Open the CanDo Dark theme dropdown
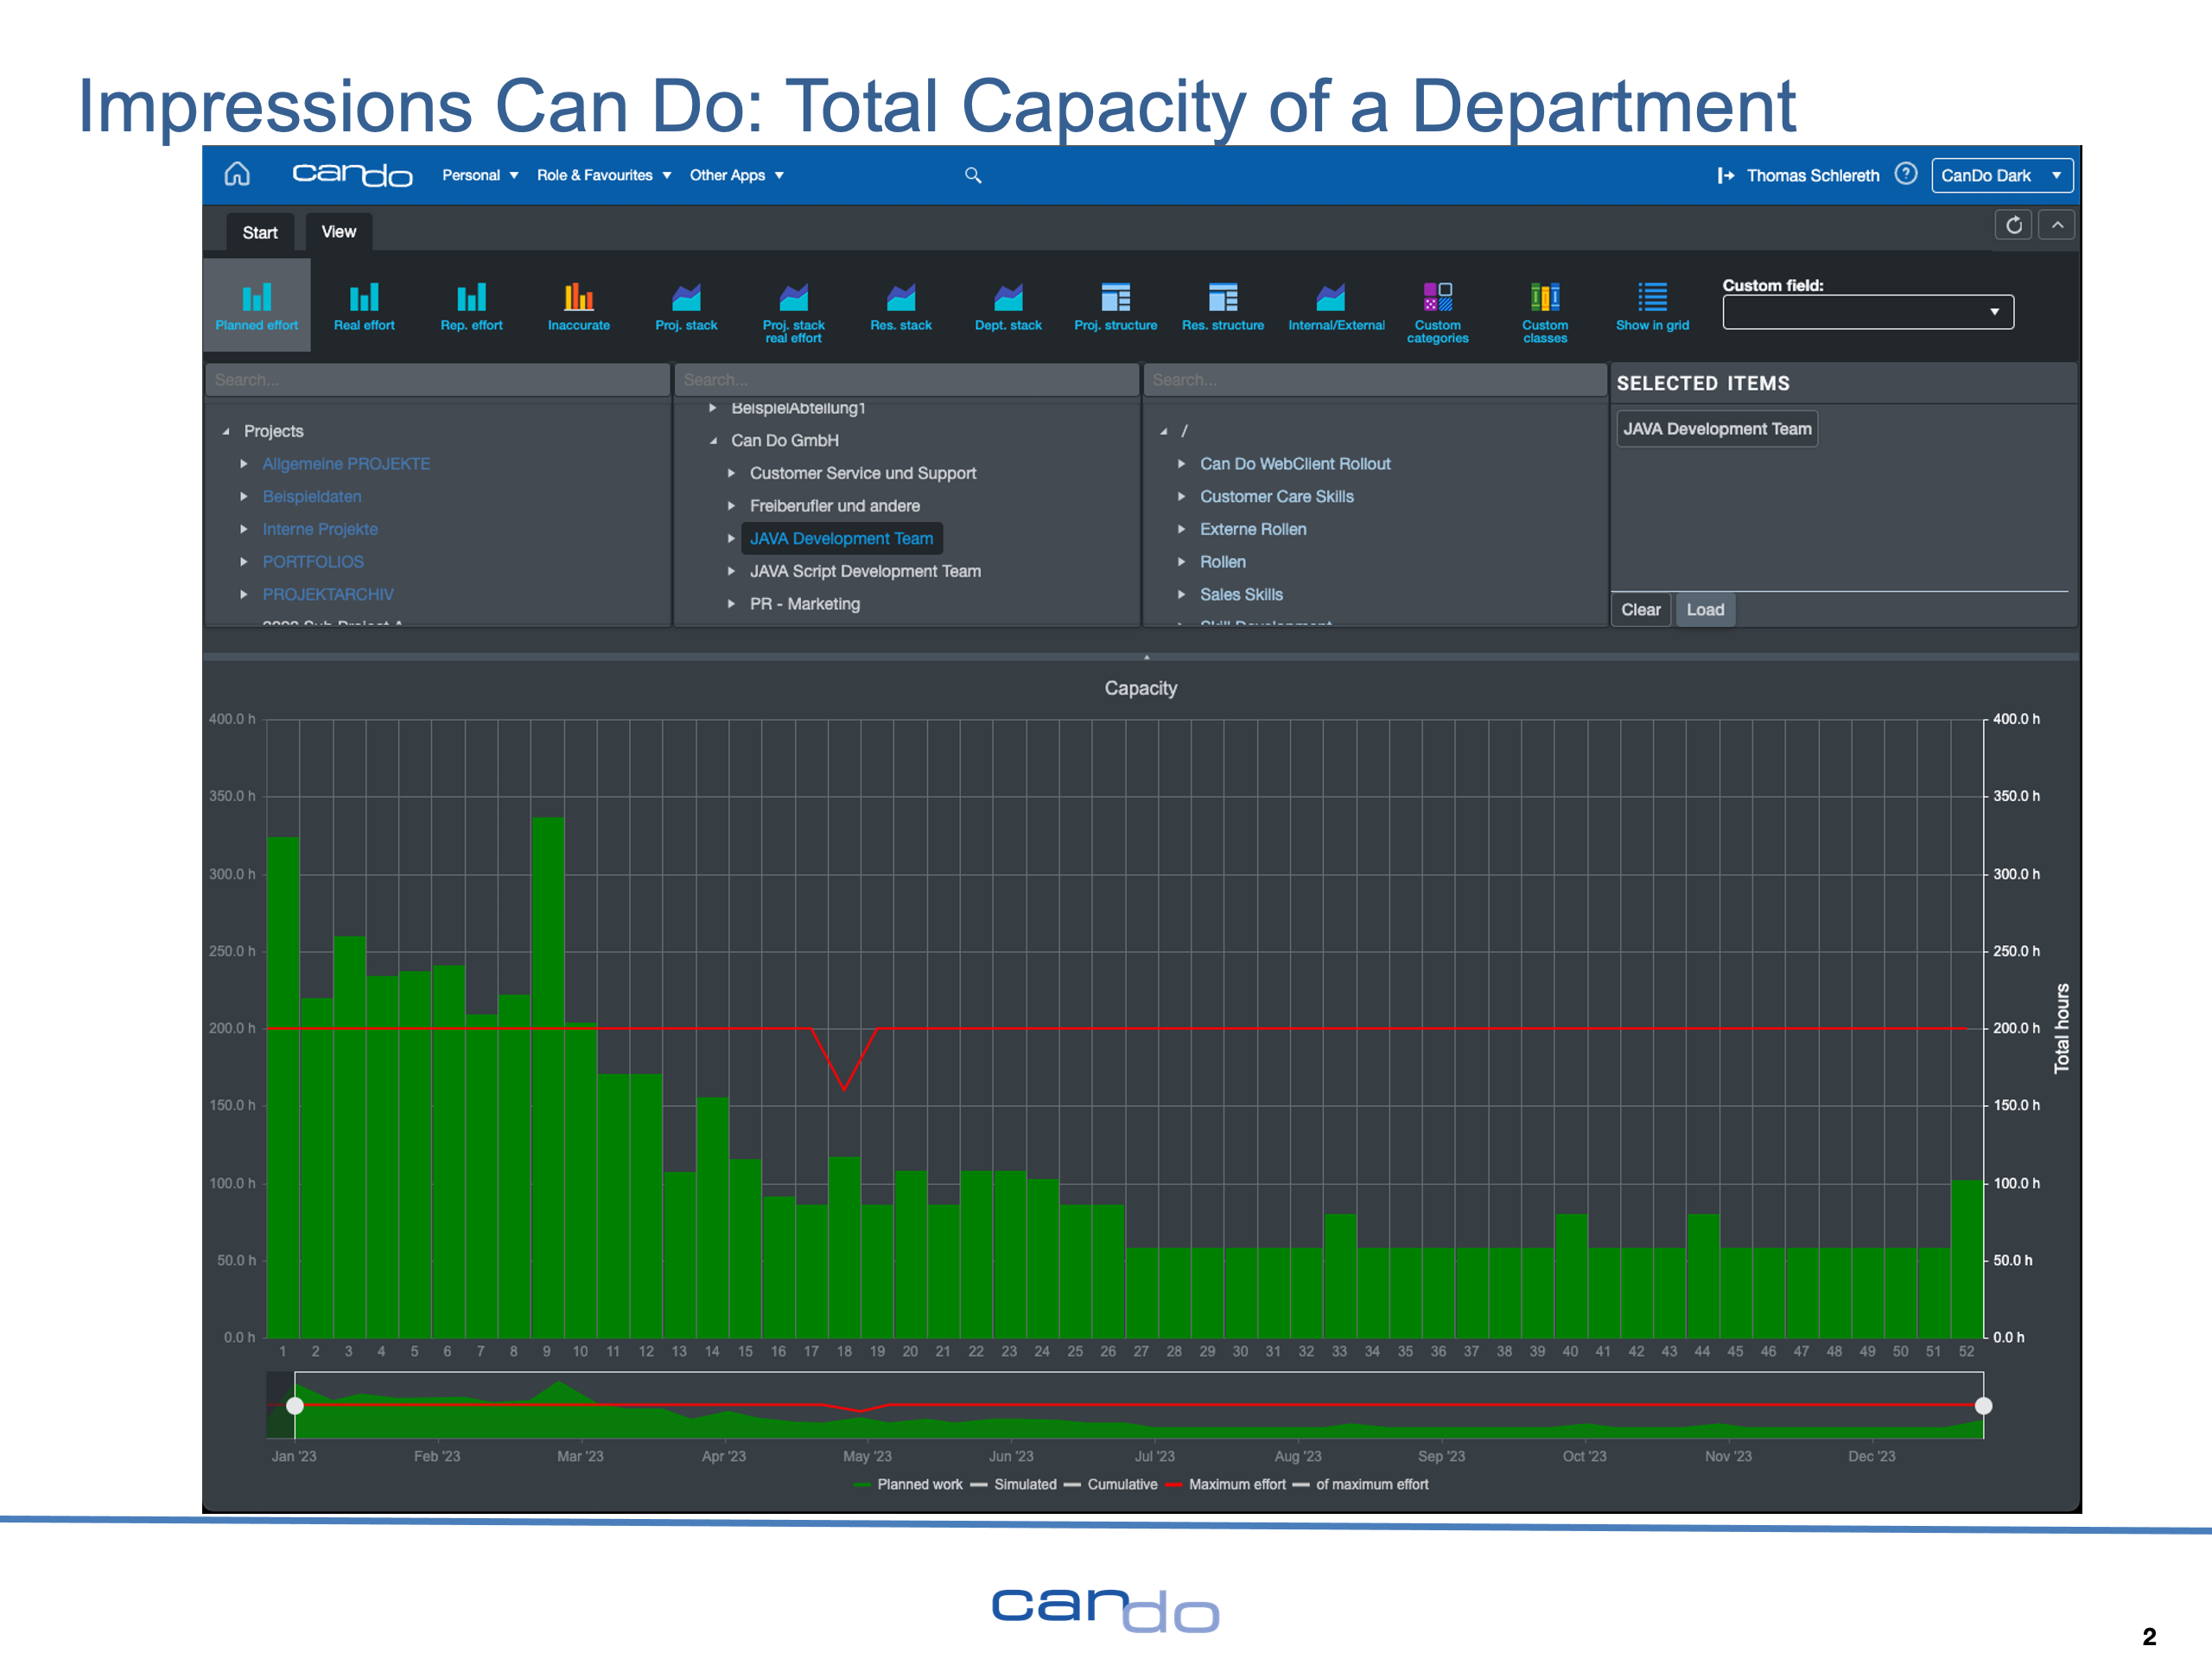This screenshot has width=2212, height=1659. pos(2002,175)
